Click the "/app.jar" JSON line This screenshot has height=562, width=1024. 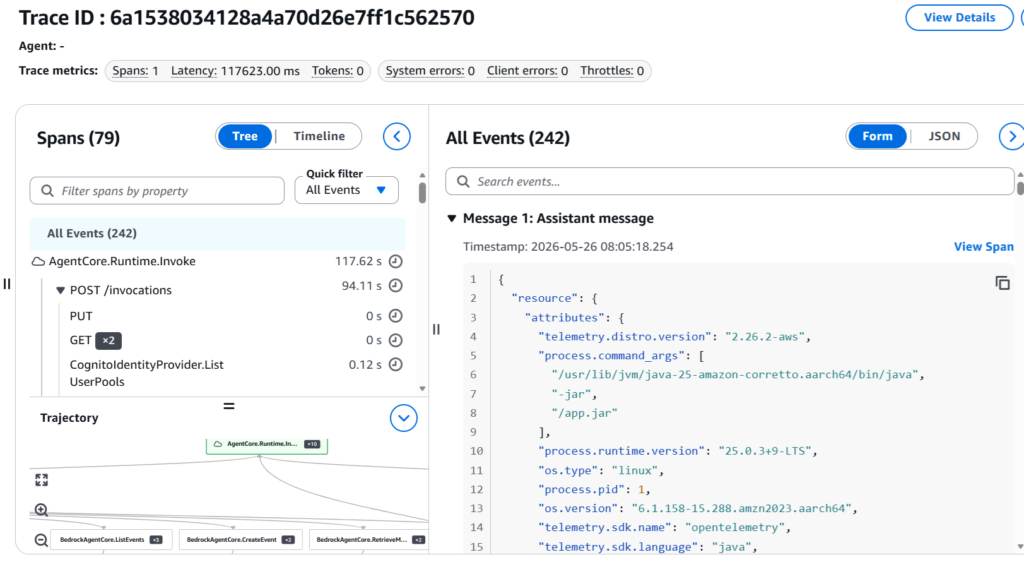pos(584,413)
